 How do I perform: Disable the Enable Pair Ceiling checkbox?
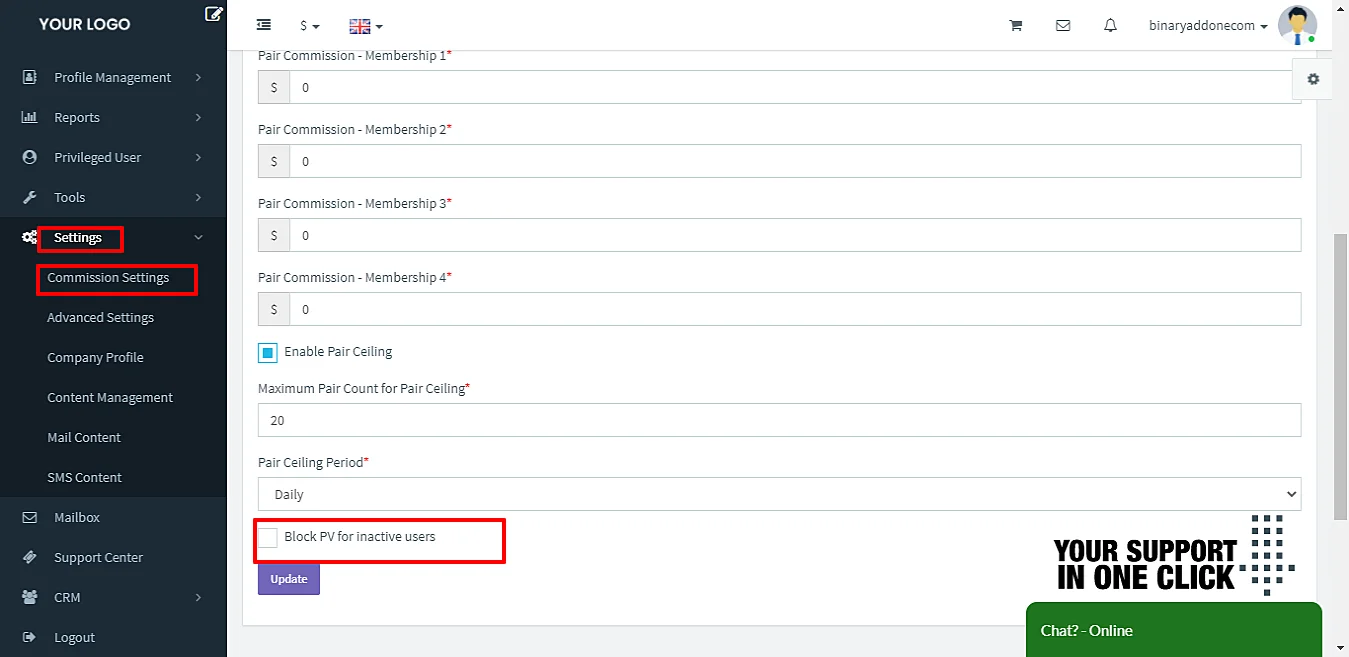[268, 353]
